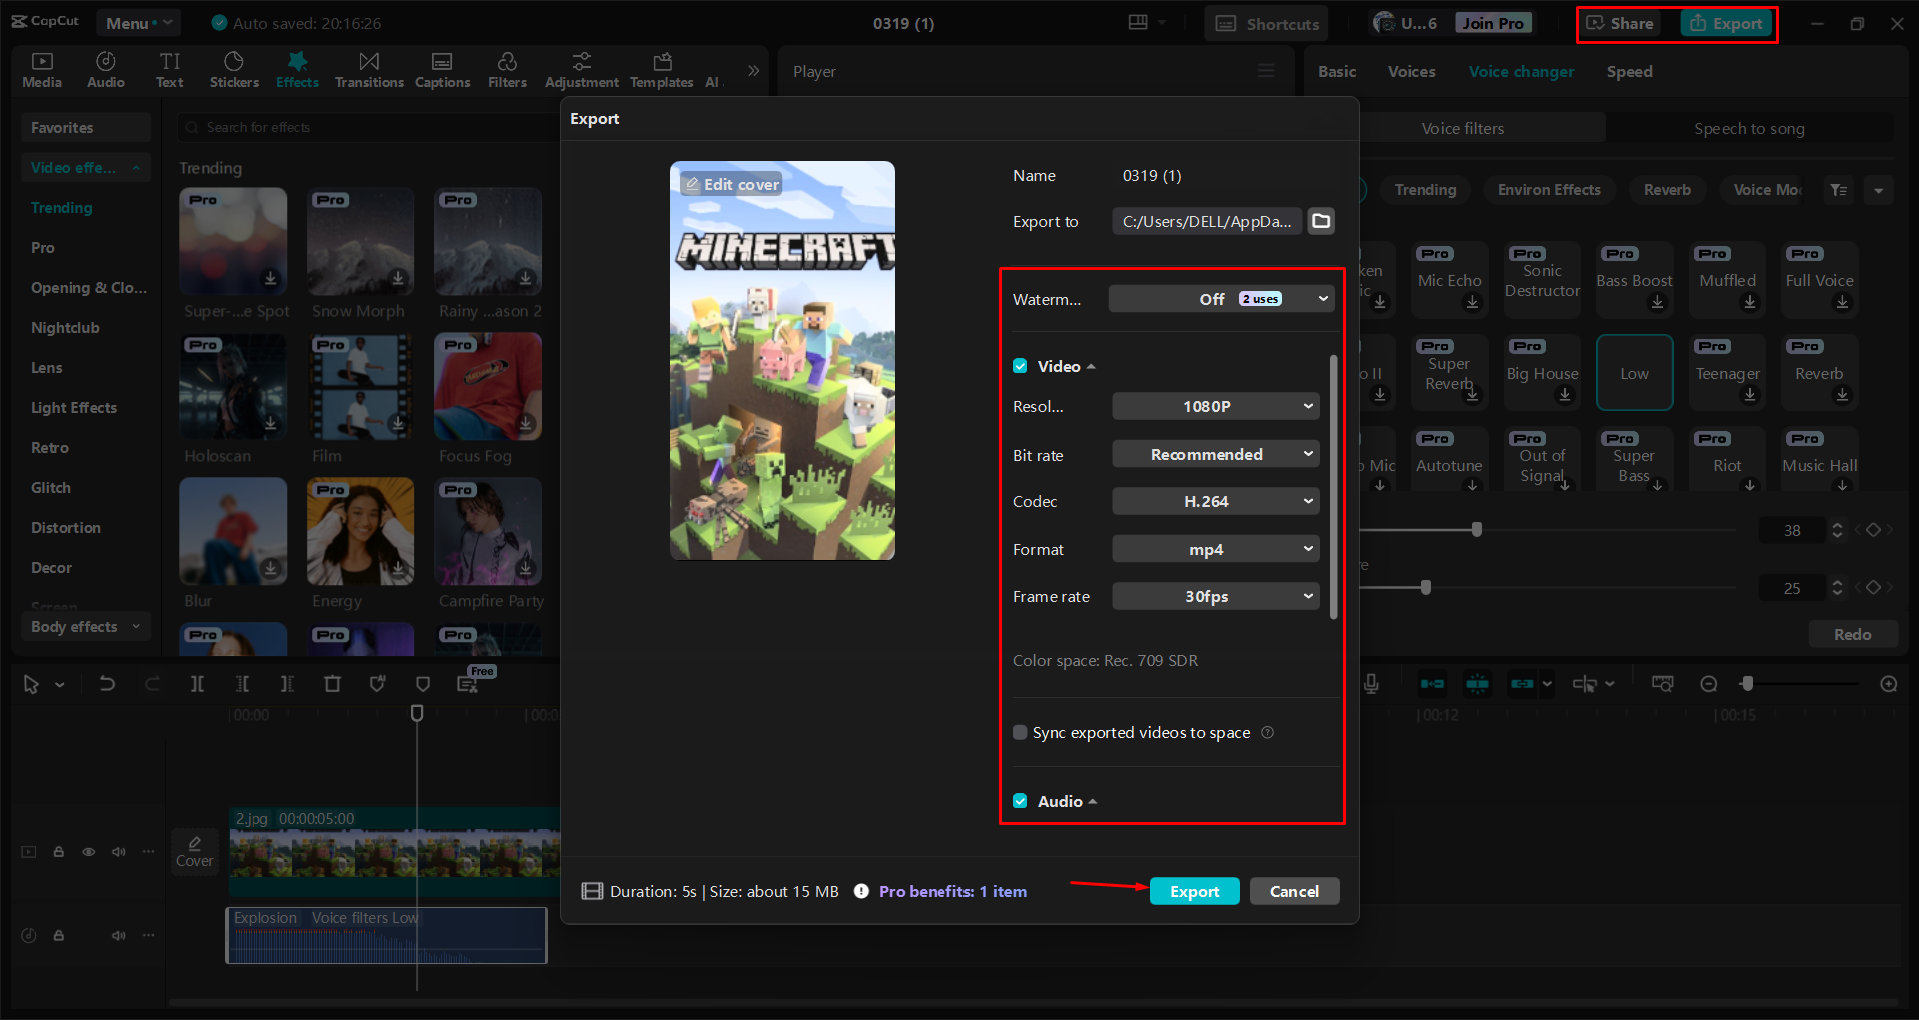Click the Export button in the dialog
The height and width of the screenshot is (1020, 1919).
pos(1194,890)
